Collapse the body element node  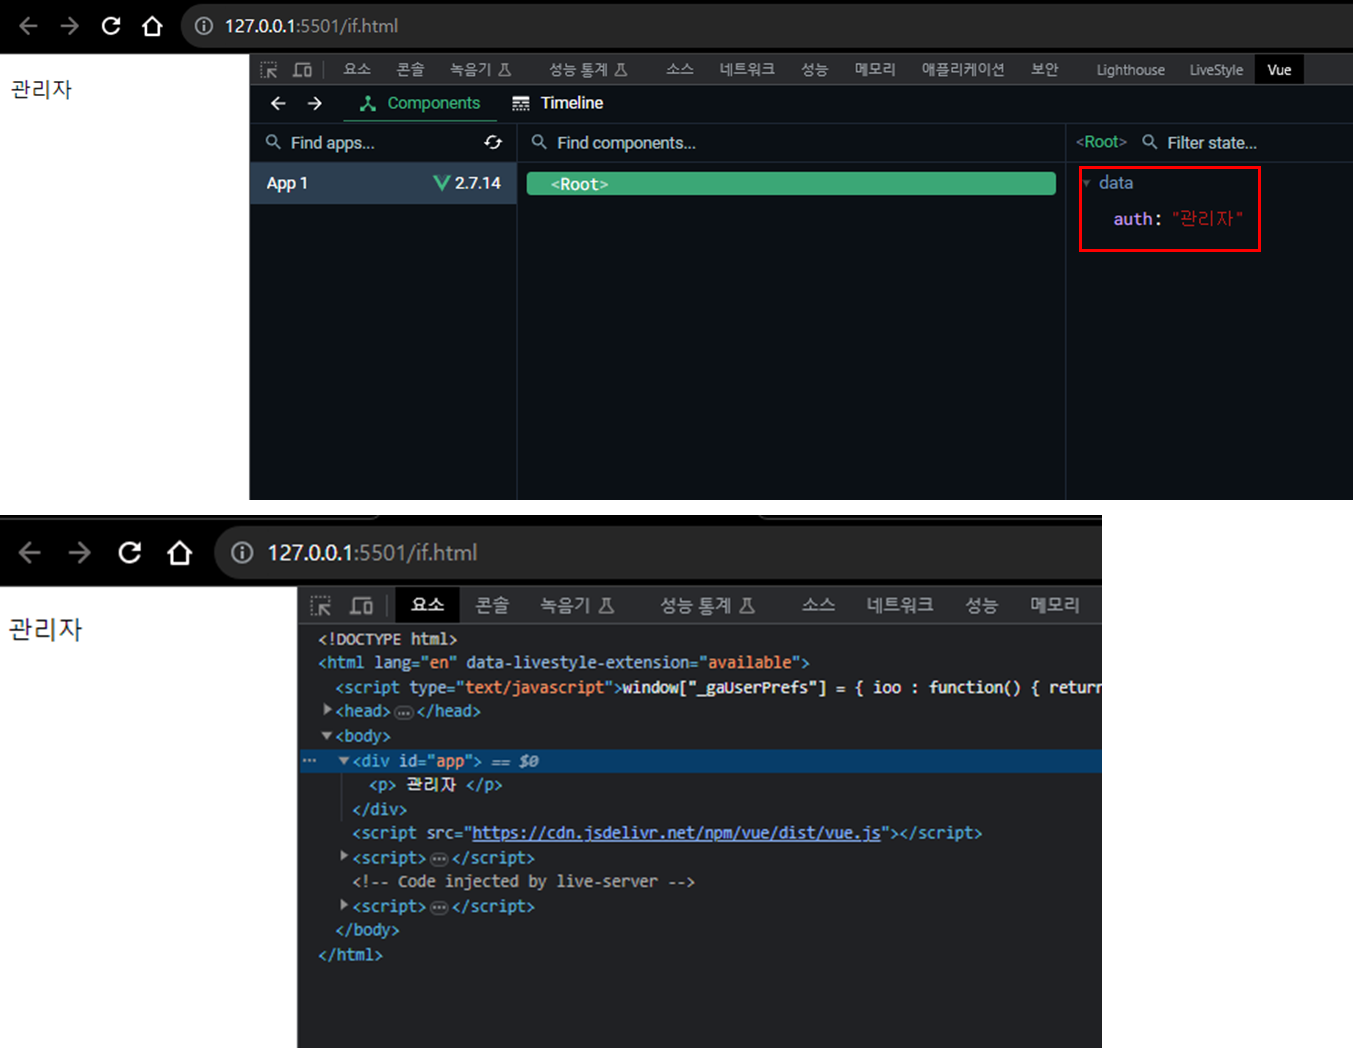tap(327, 735)
